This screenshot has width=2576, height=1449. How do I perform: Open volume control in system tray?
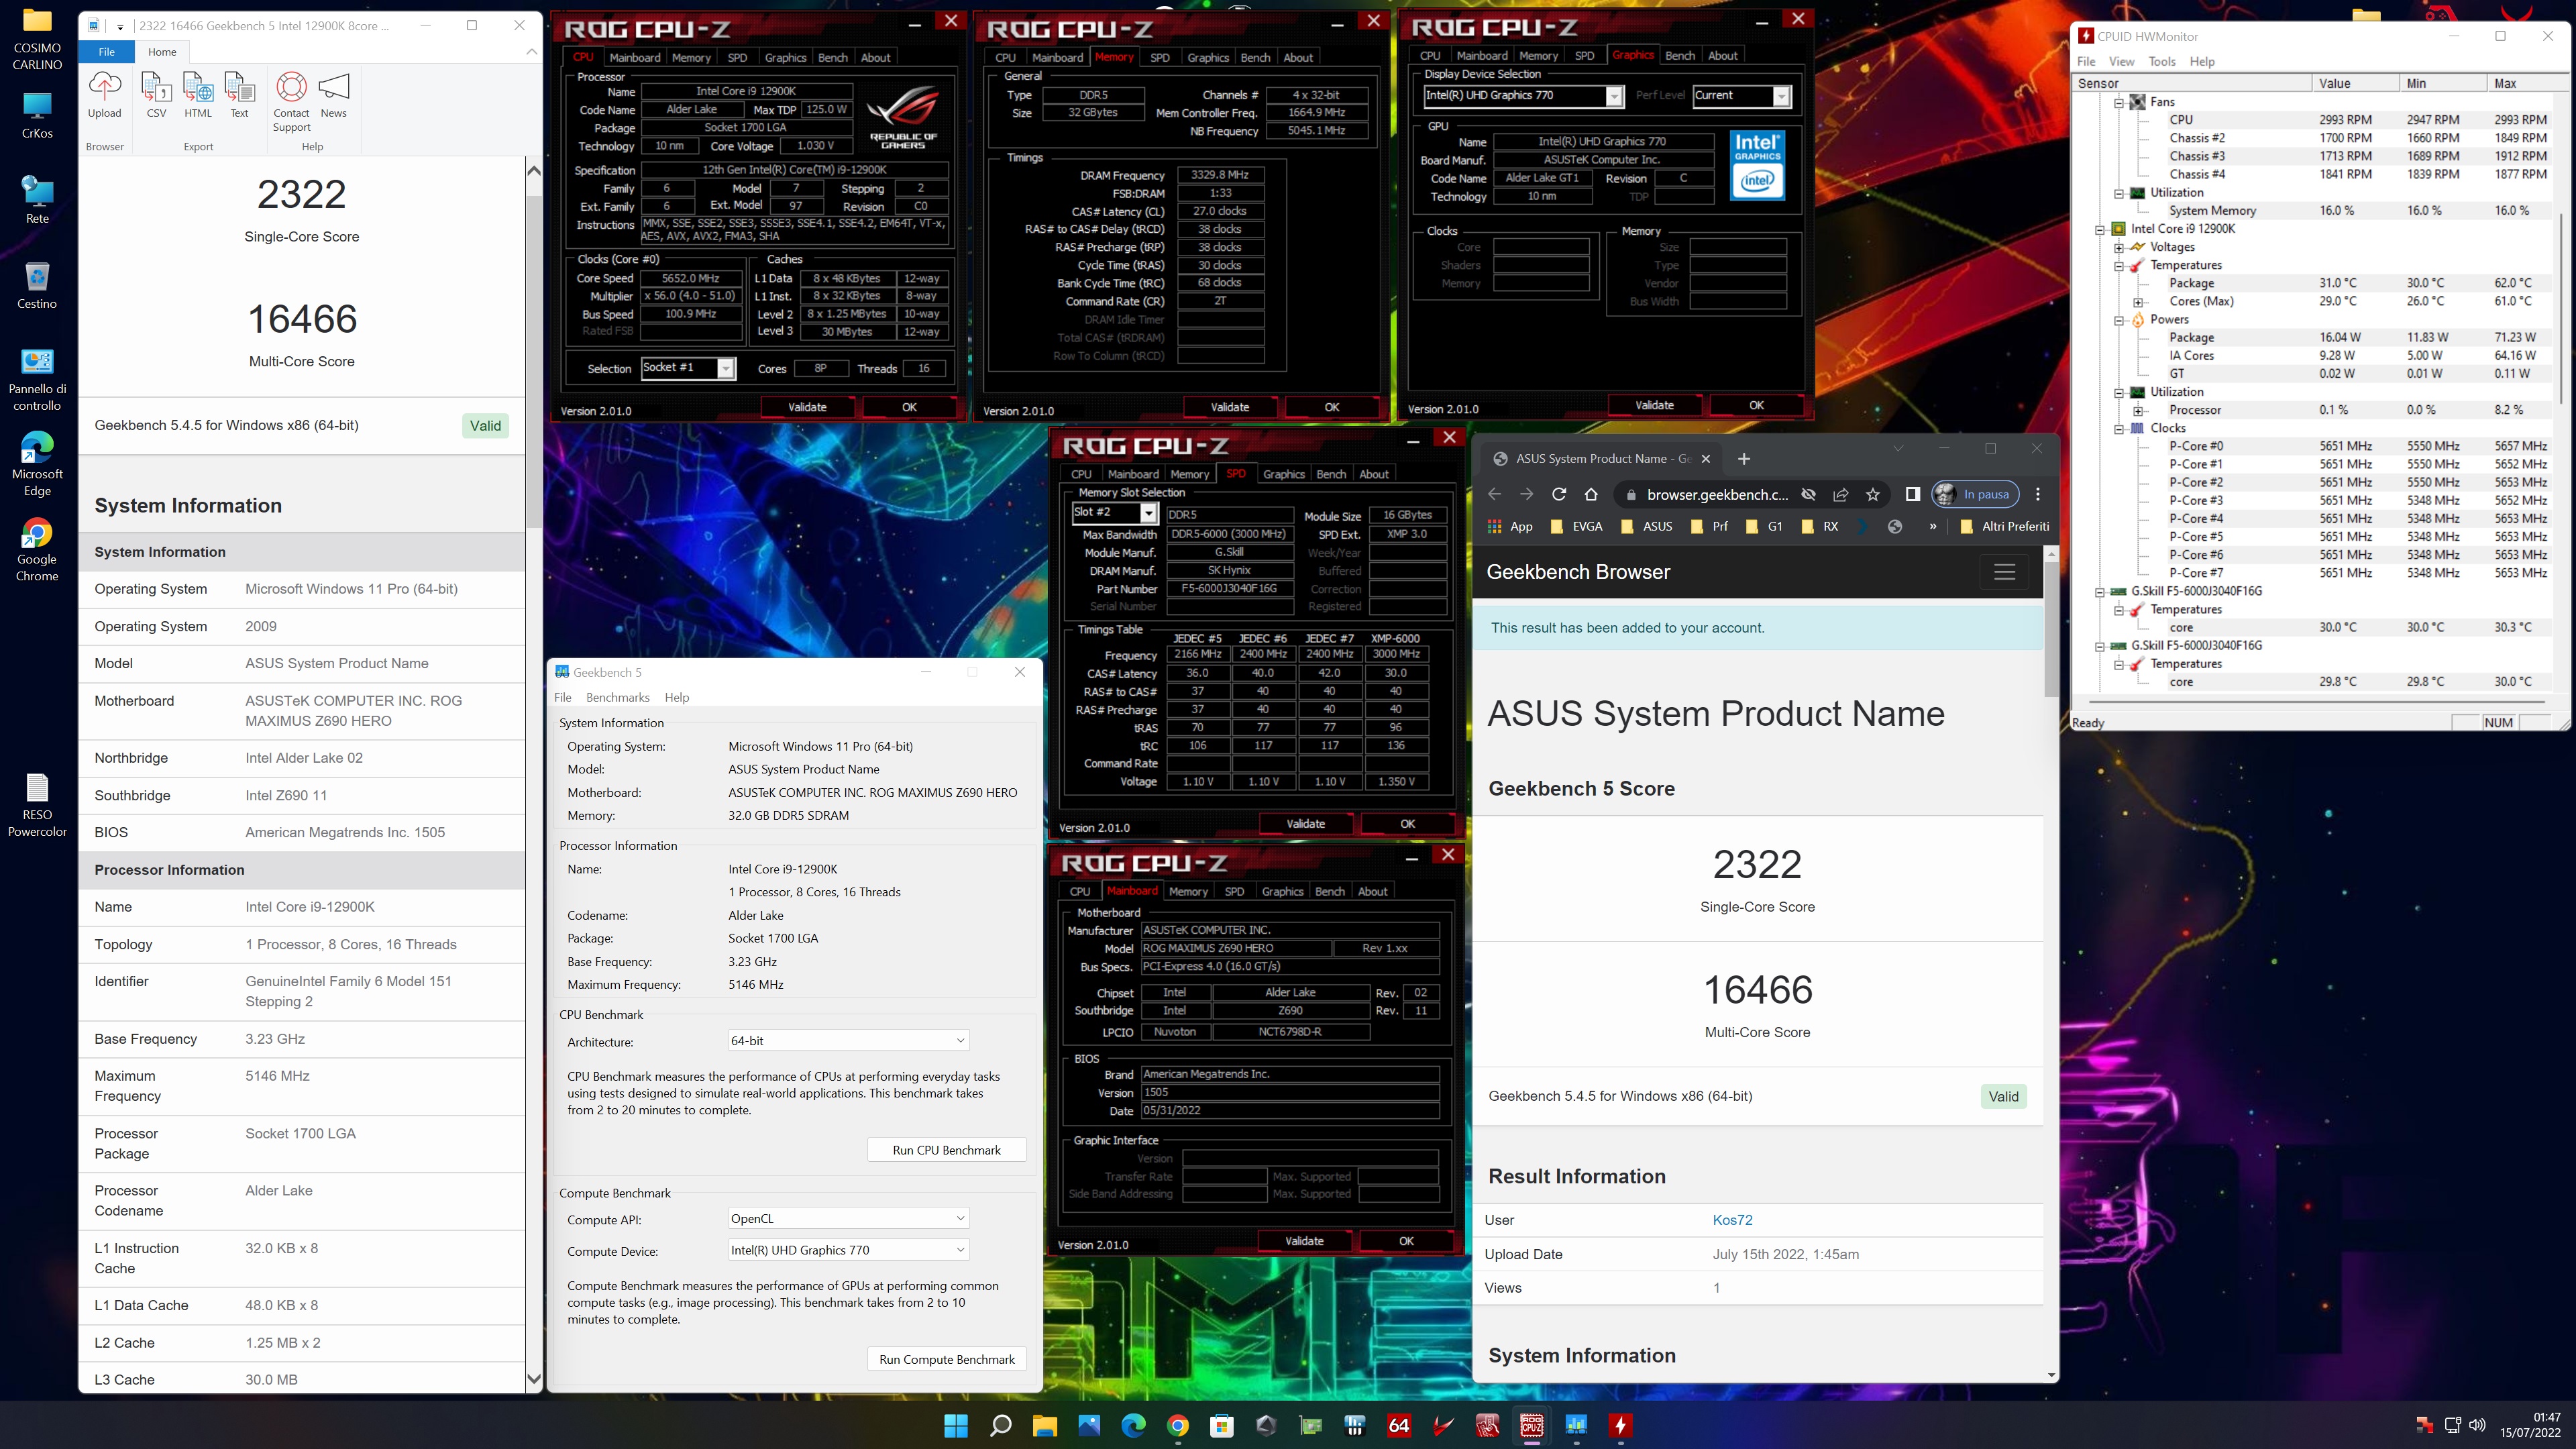pyautogui.click(x=2477, y=1425)
